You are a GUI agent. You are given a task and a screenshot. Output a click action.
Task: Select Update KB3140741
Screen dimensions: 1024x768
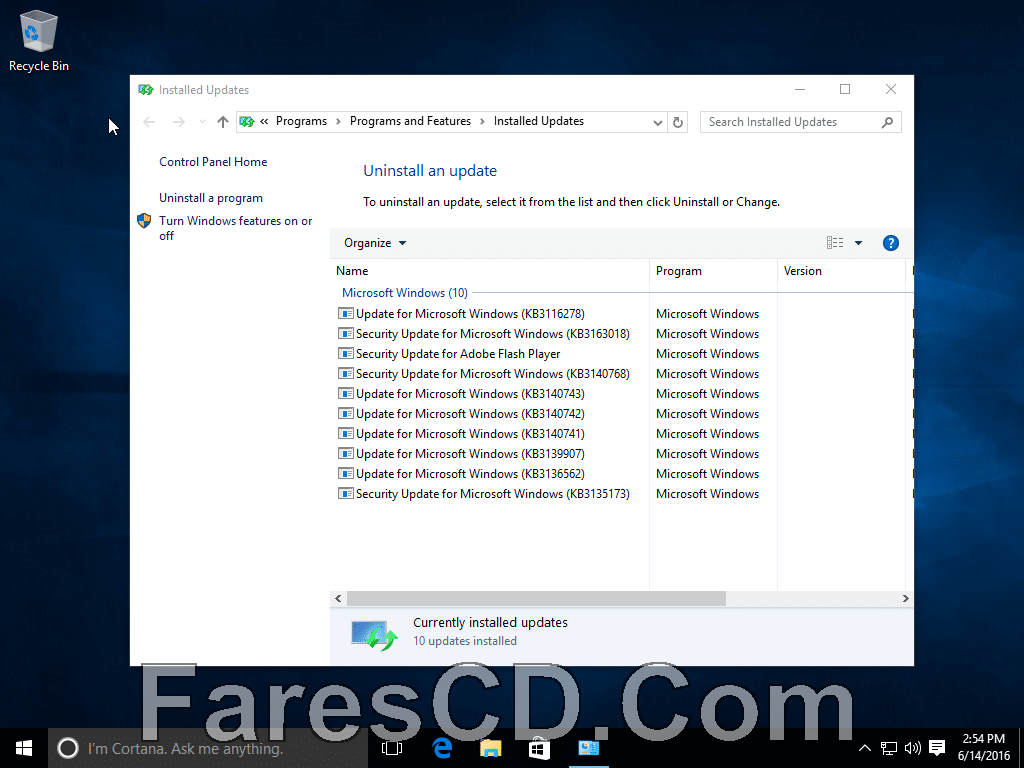pos(470,434)
